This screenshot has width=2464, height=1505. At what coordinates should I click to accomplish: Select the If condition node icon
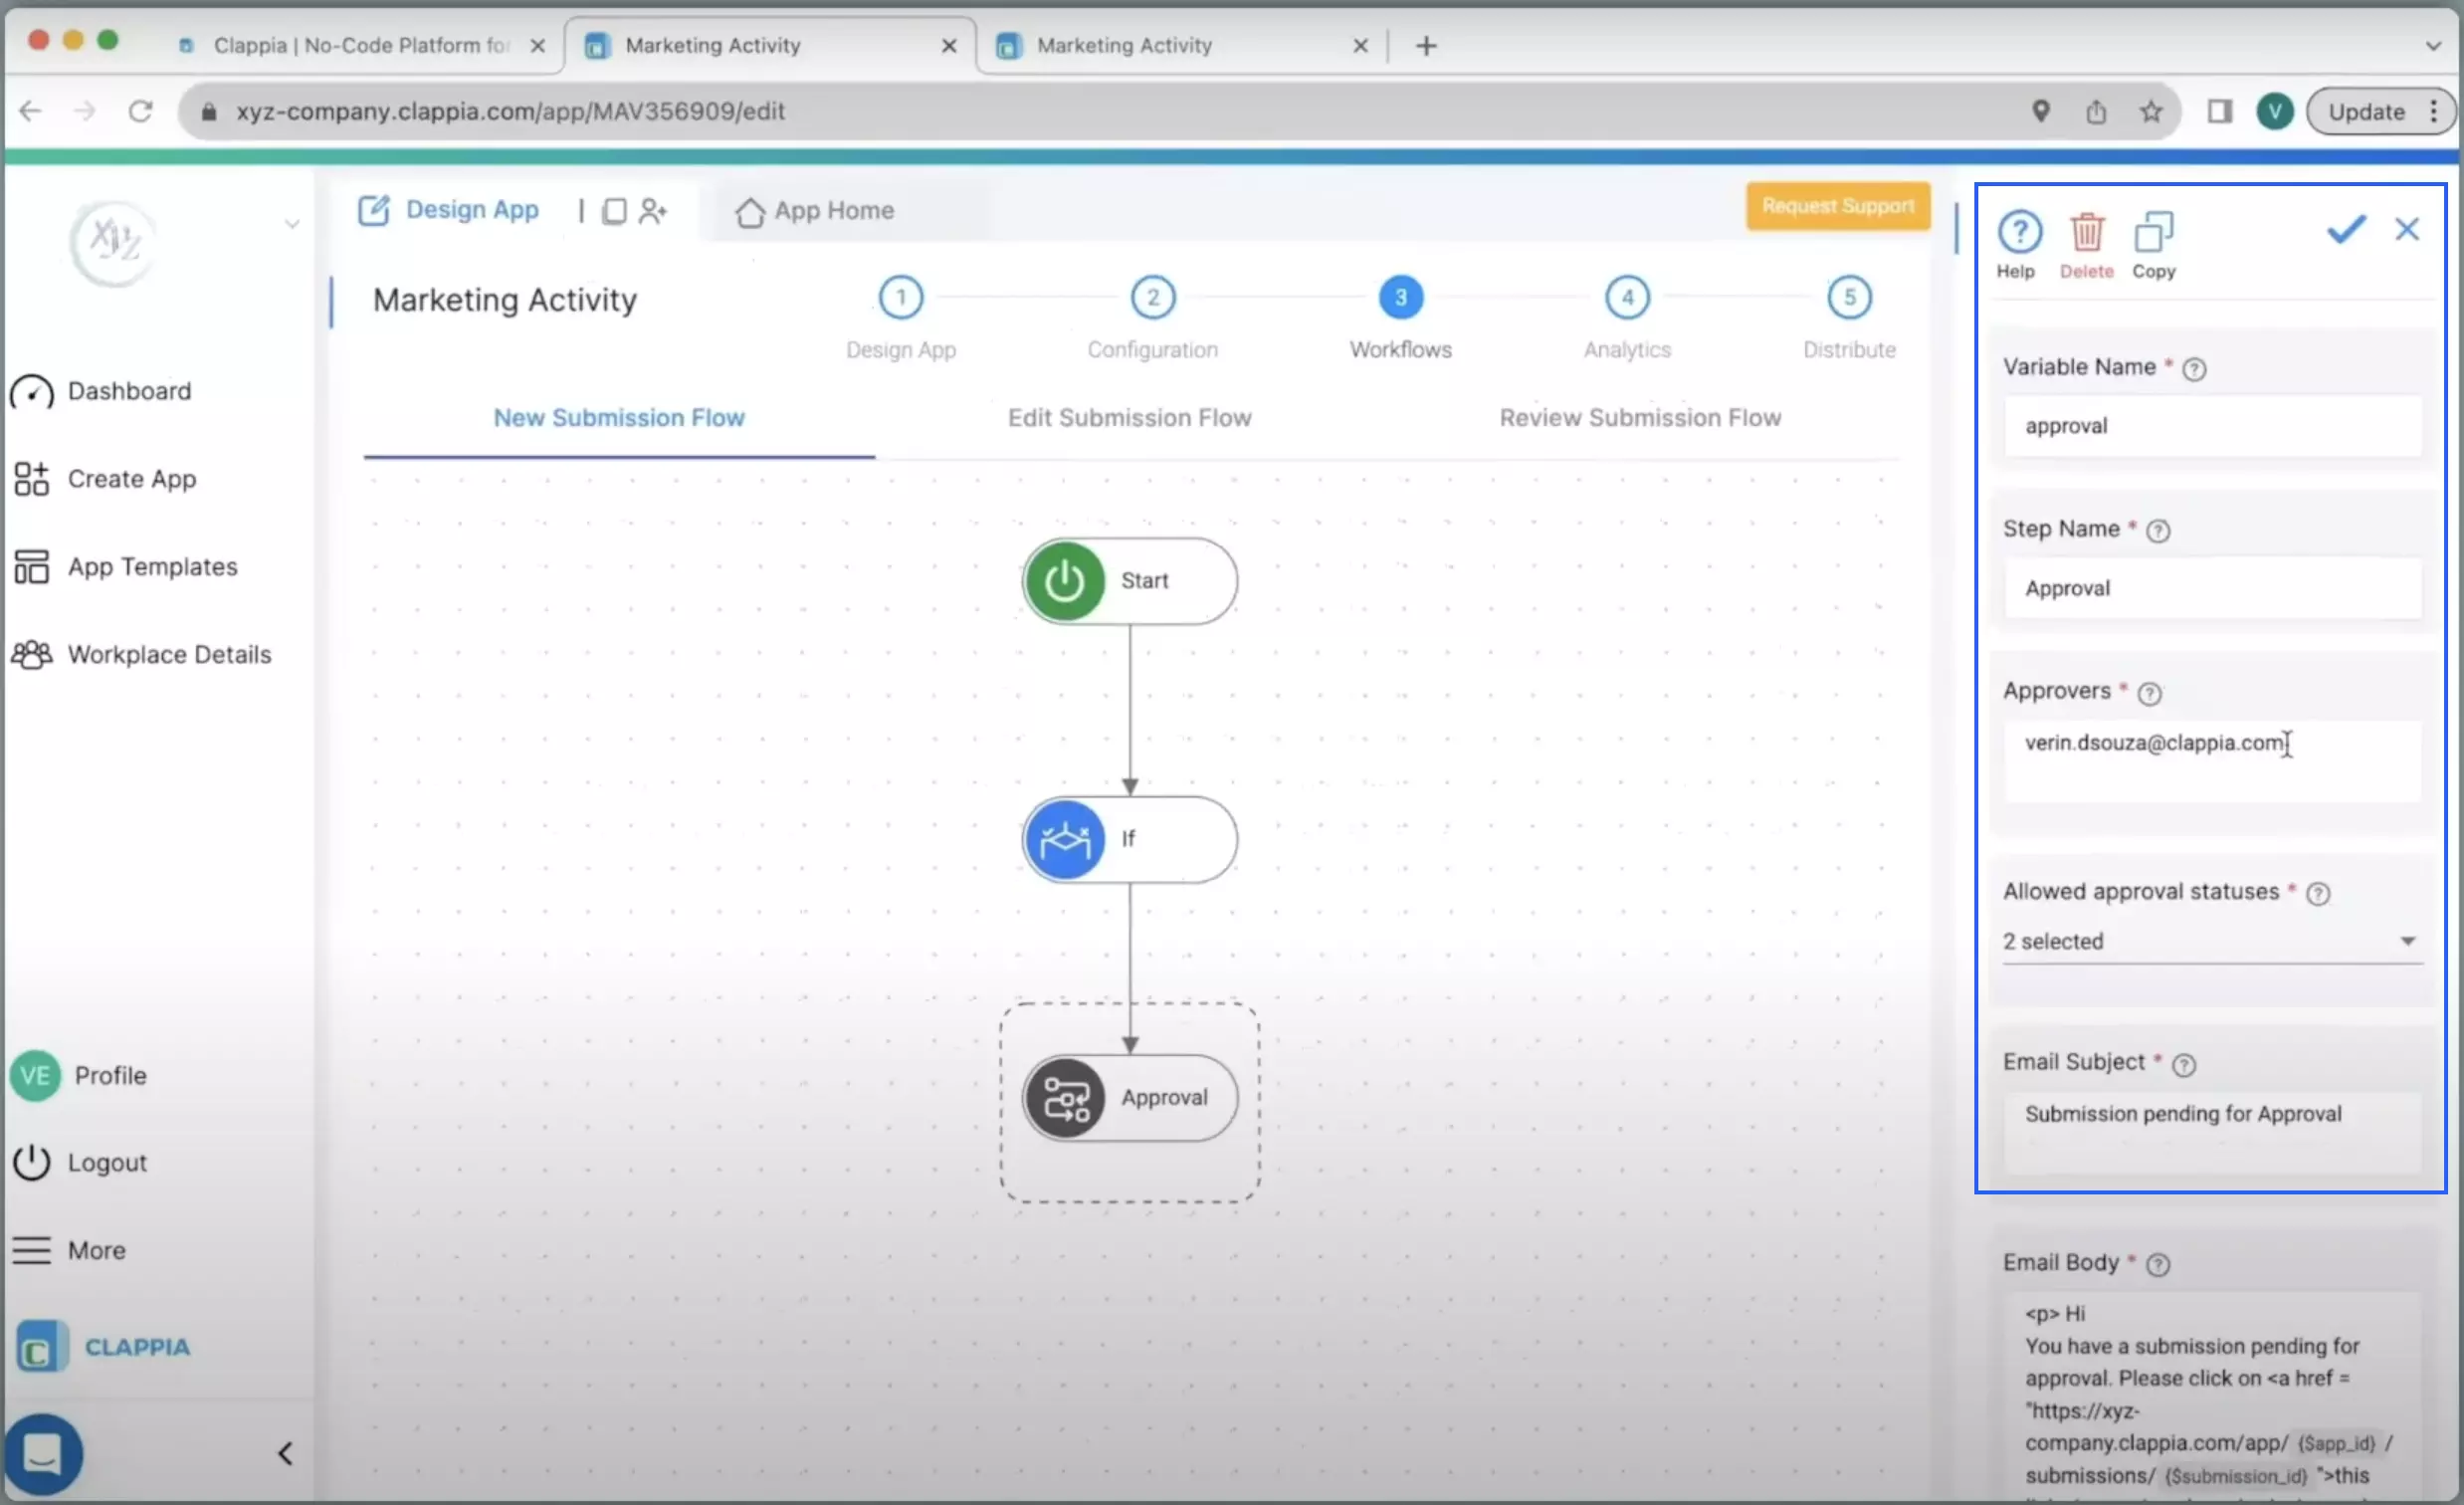click(1064, 839)
